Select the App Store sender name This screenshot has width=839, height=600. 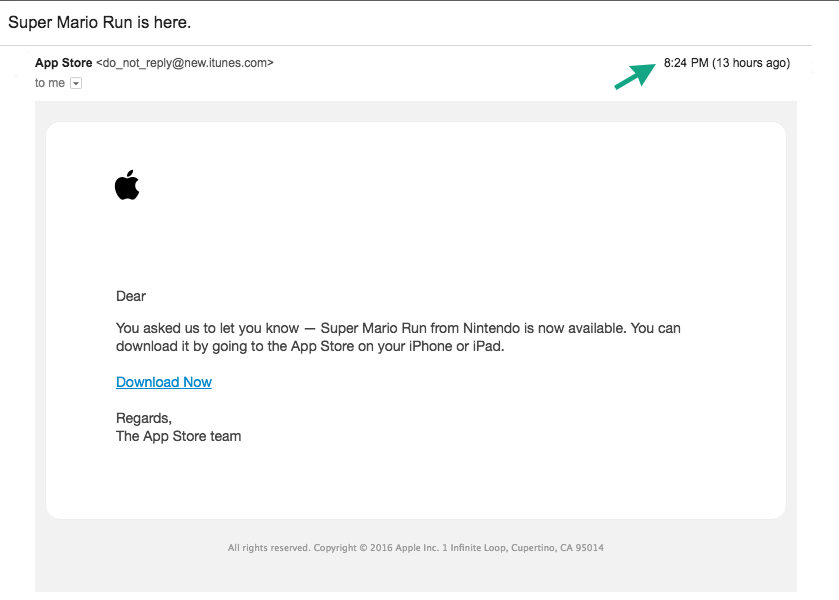coord(64,63)
